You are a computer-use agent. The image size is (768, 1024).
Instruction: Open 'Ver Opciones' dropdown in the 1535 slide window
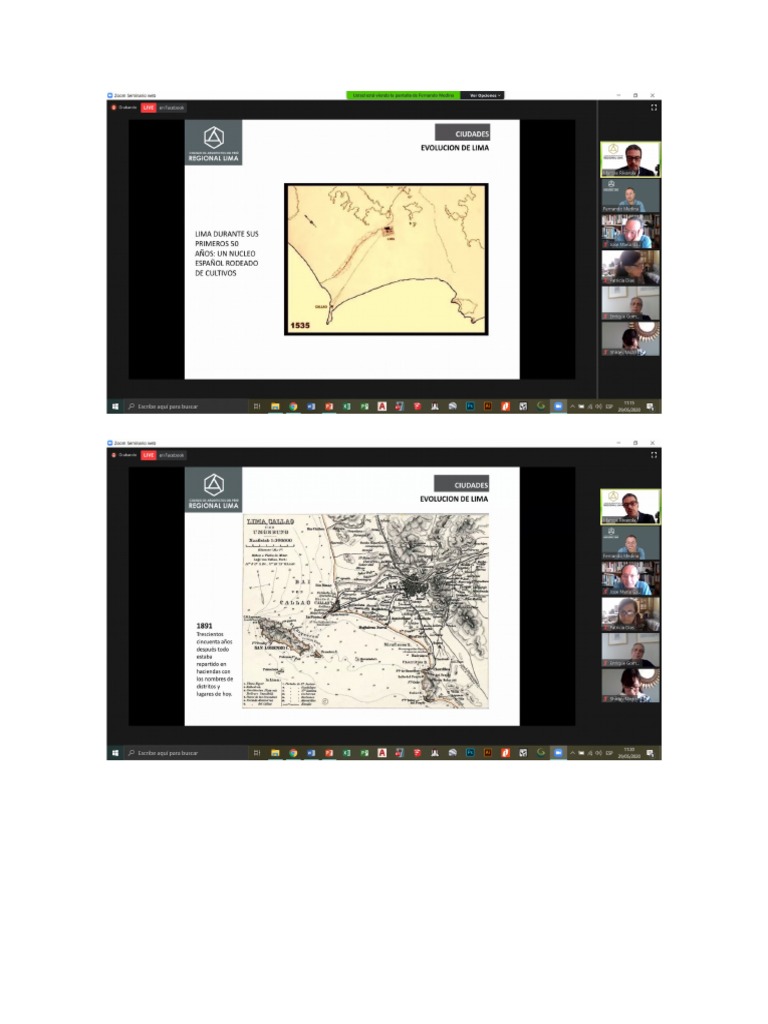(x=483, y=95)
